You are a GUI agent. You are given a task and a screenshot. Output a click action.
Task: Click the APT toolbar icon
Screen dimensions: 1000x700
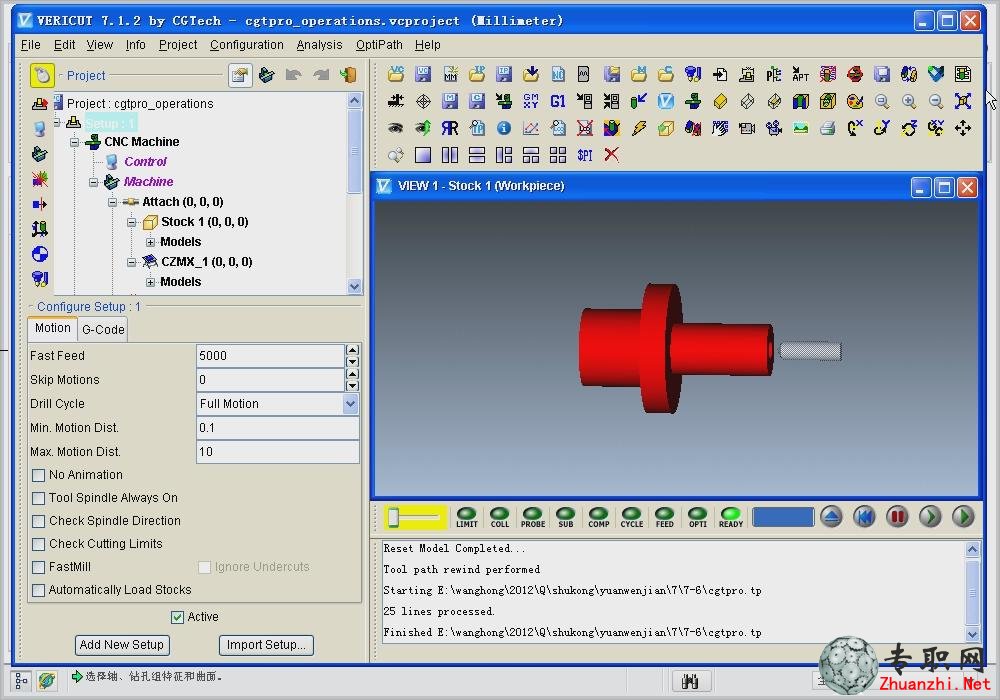pos(800,75)
